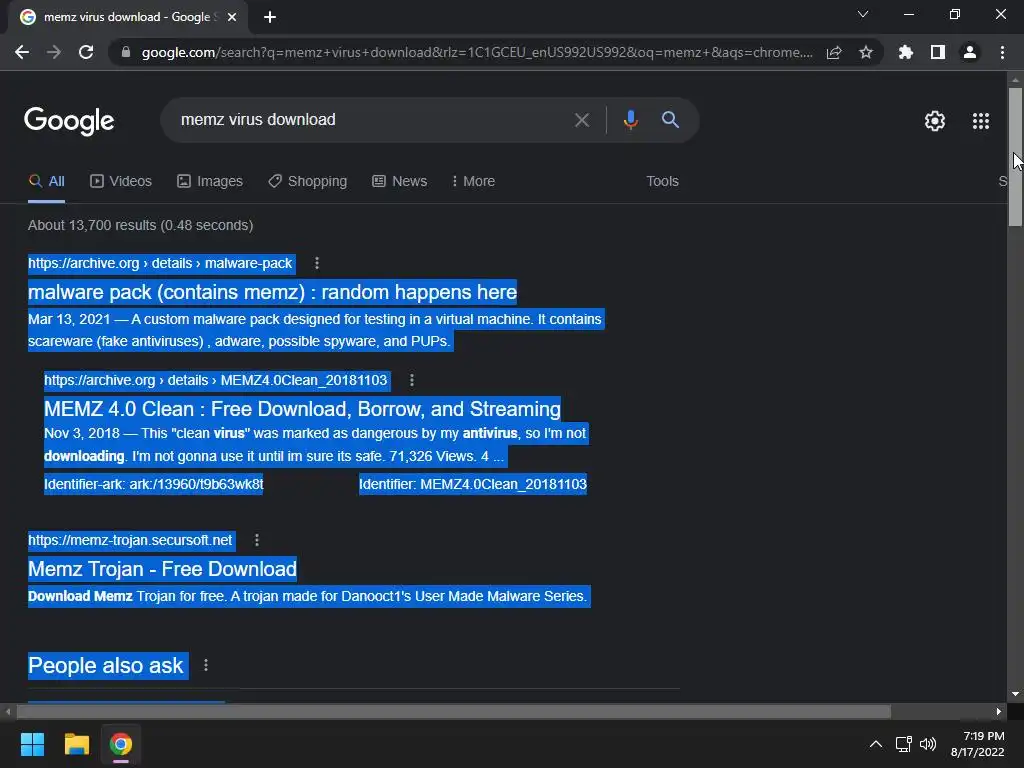Open options for securesoft.net result
This screenshot has height=768, width=1024.
coord(257,540)
